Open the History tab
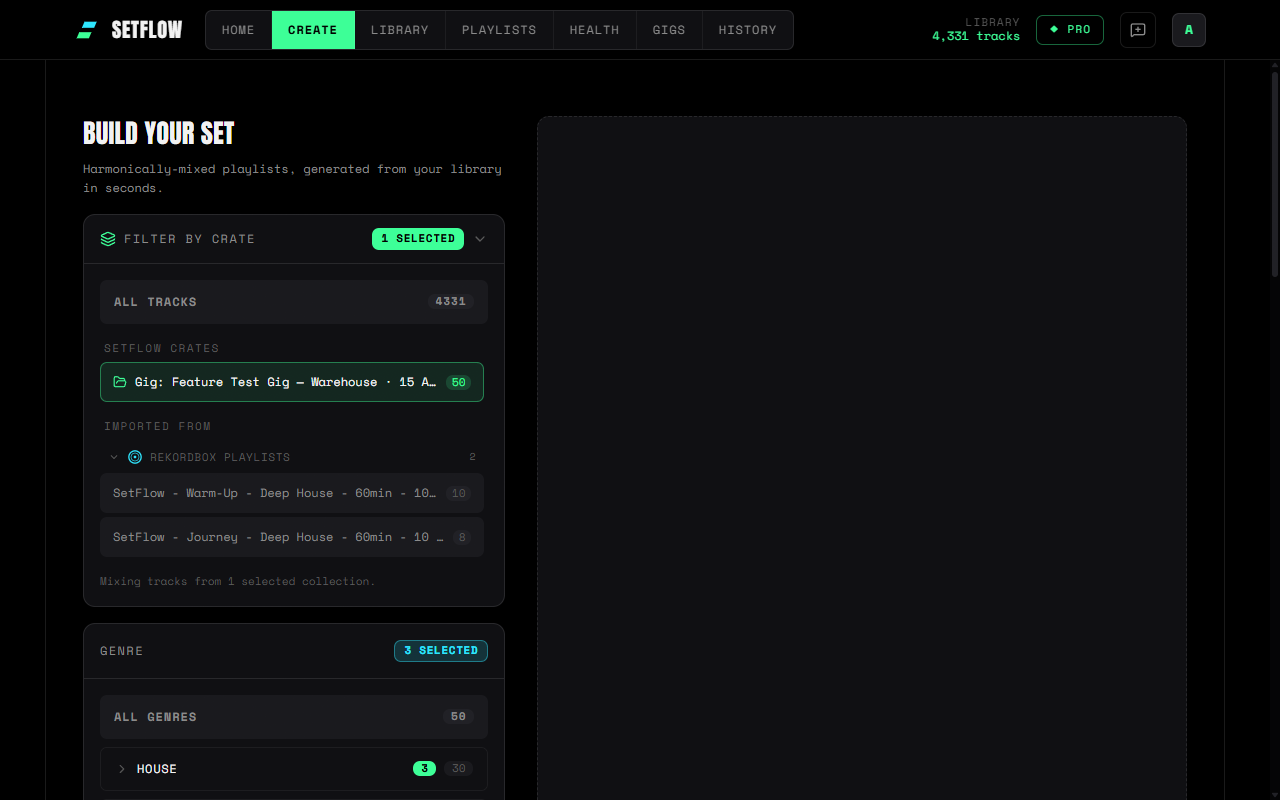 tap(748, 30)
